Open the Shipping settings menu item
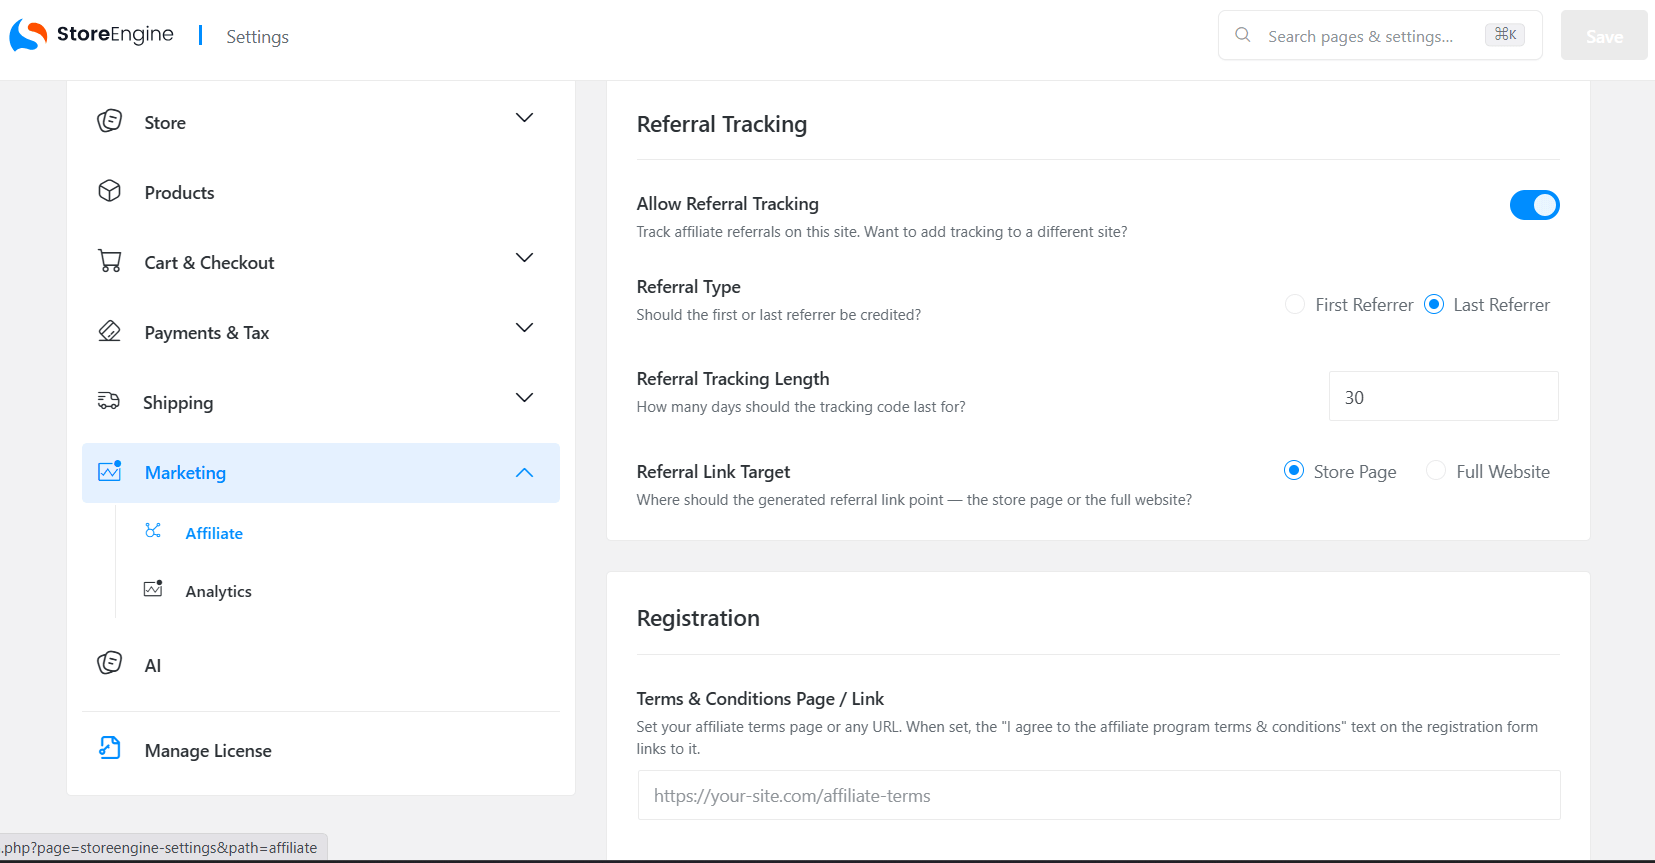The image size is (1655, 863). click(x=321, y=402)
